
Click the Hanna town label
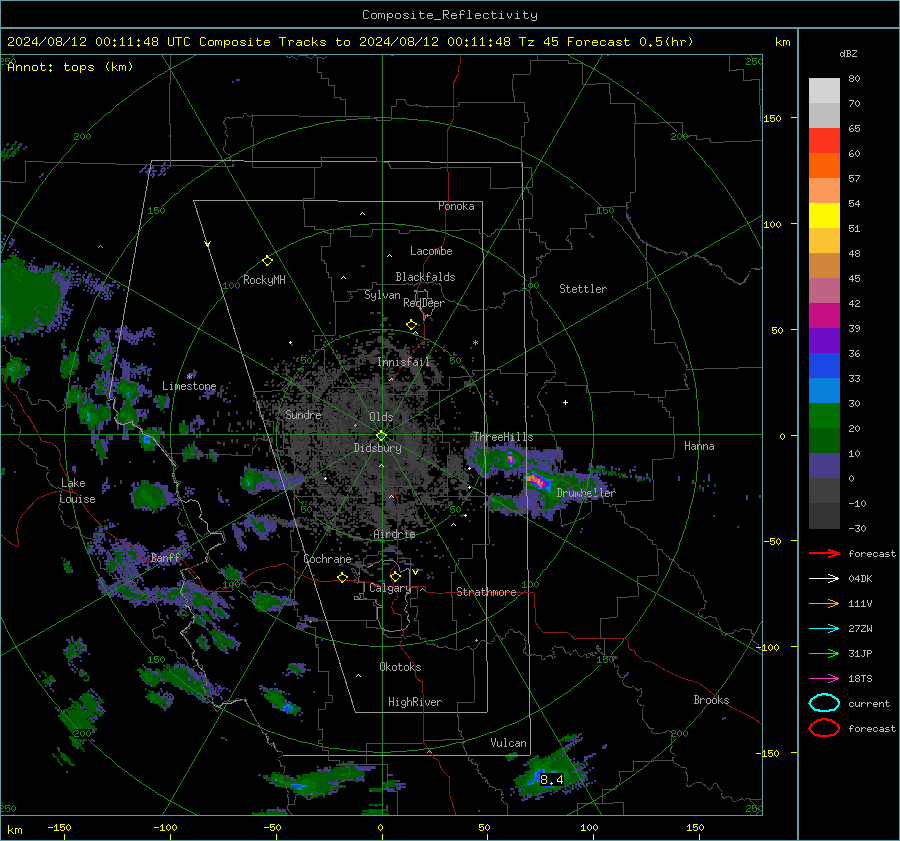pyautogui.click(x=699, y=446)
